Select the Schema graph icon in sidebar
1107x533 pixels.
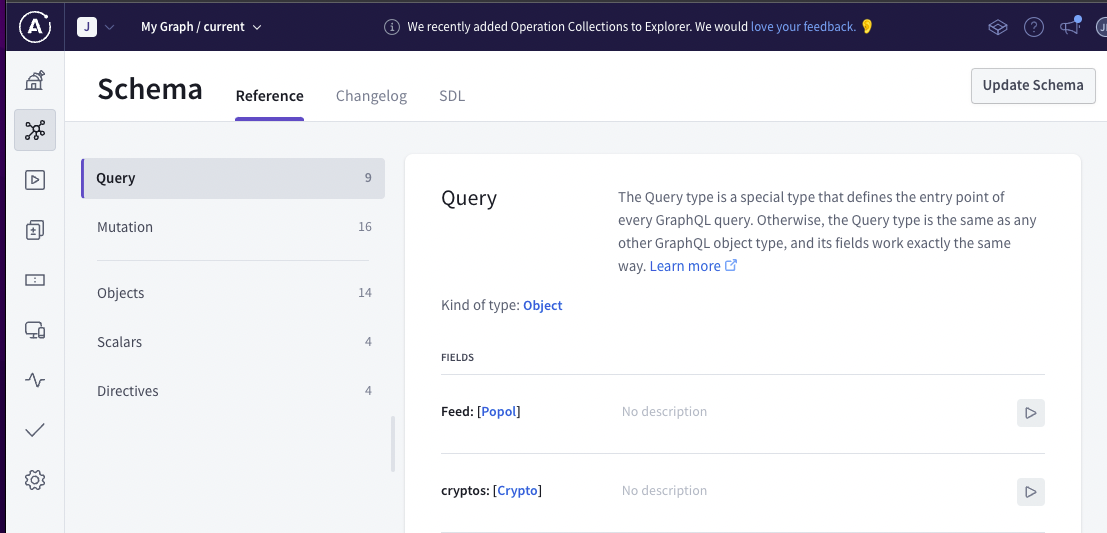pos(35,130)
